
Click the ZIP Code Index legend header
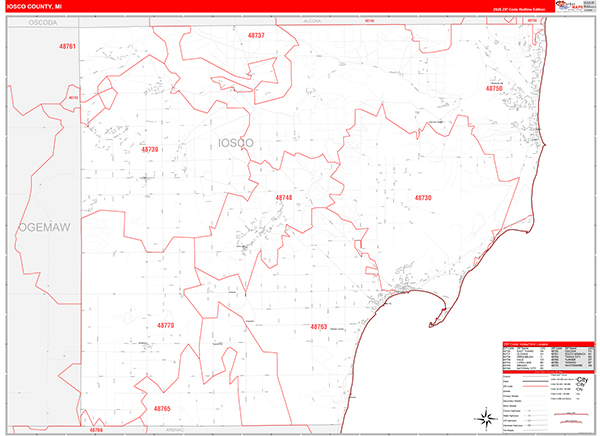point(548,344)
